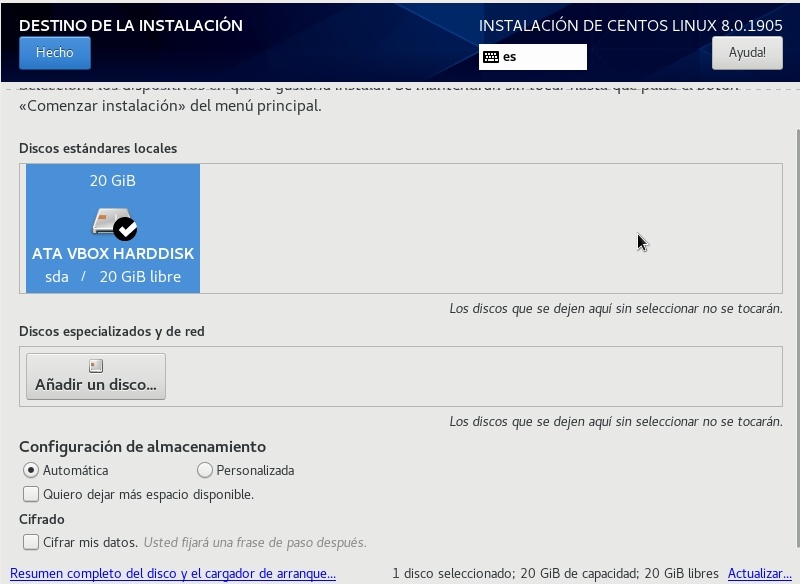Click 'INSTALACIÓN DE CENTOS LINUX 8.0.1905' text
The width and height of the screenshot is (800, 584).
pos(631,26)
